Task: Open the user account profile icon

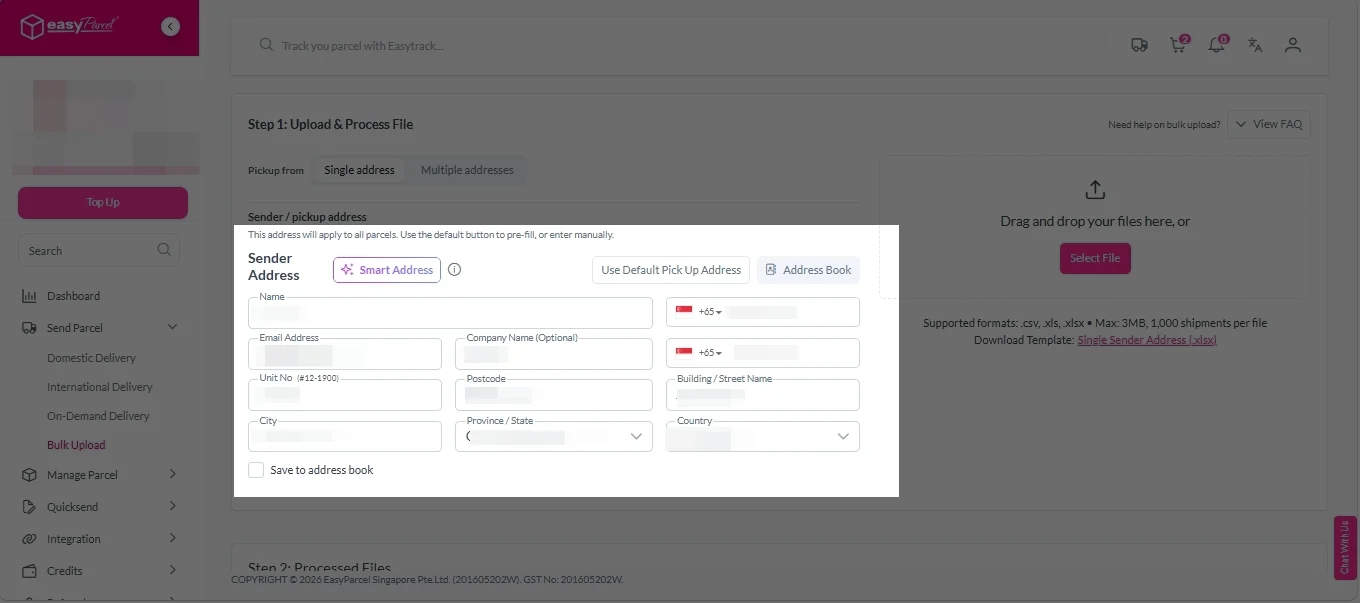Action: tap(1293, 45)
